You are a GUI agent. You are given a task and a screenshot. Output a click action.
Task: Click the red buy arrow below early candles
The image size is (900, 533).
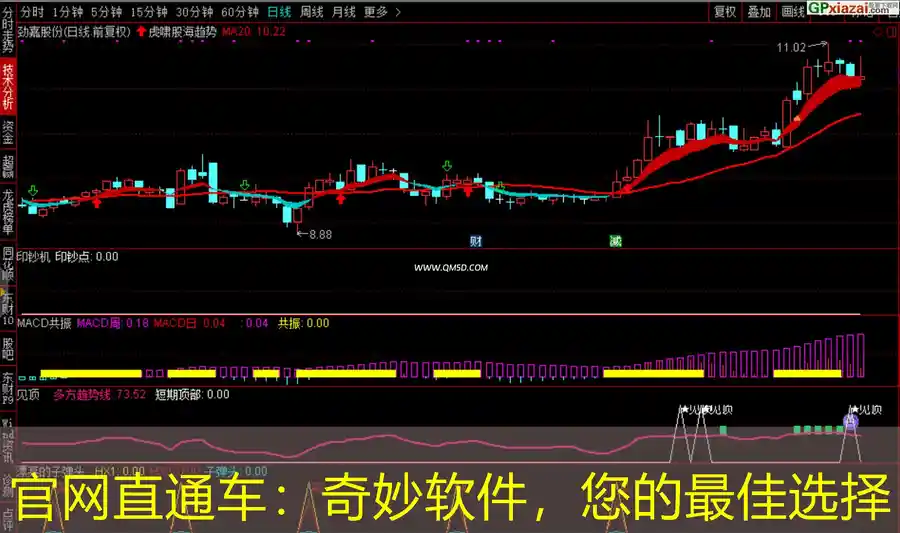click(x=97, y=202)
